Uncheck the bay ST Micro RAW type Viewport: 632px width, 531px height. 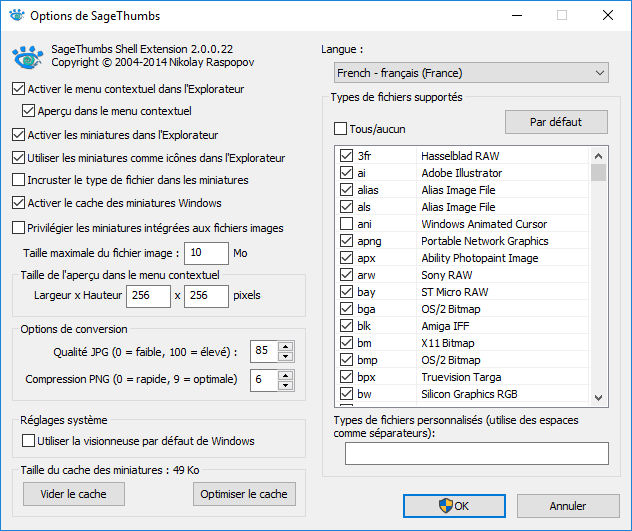point(346,292)
